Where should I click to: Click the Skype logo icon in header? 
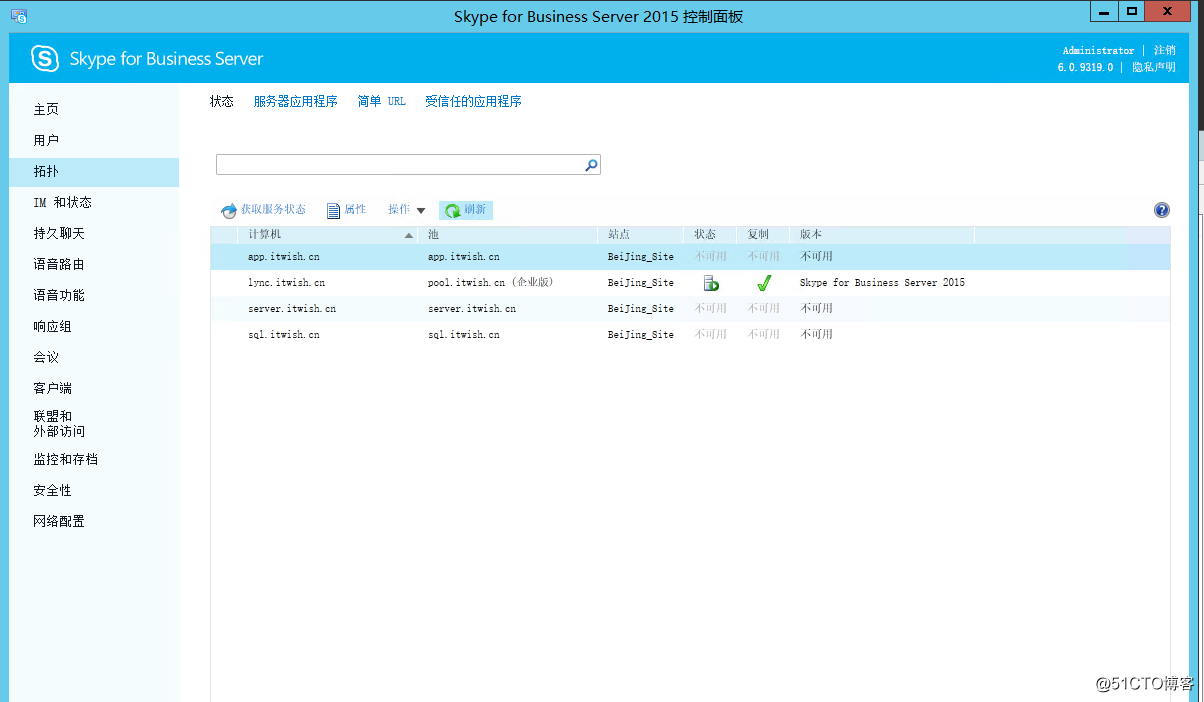pyautogui.click(x=45, y=59)
